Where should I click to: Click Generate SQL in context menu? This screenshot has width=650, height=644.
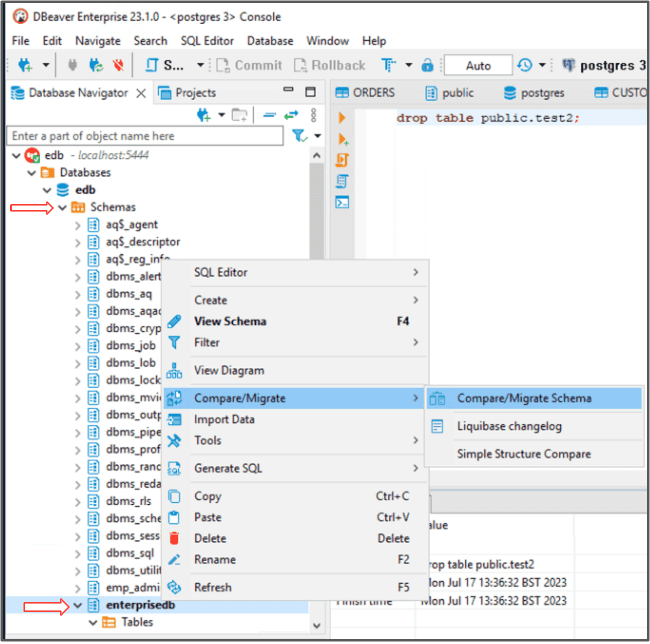229,468
